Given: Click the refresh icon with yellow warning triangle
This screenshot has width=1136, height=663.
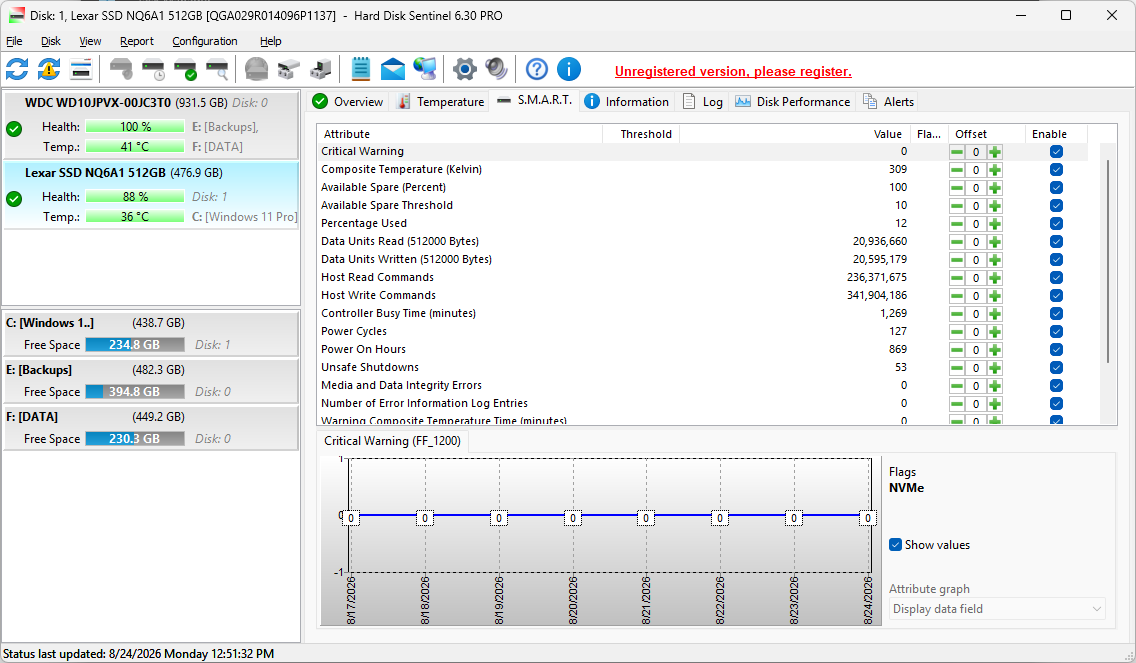Looking at the screenshot, I should click(49, 70).
